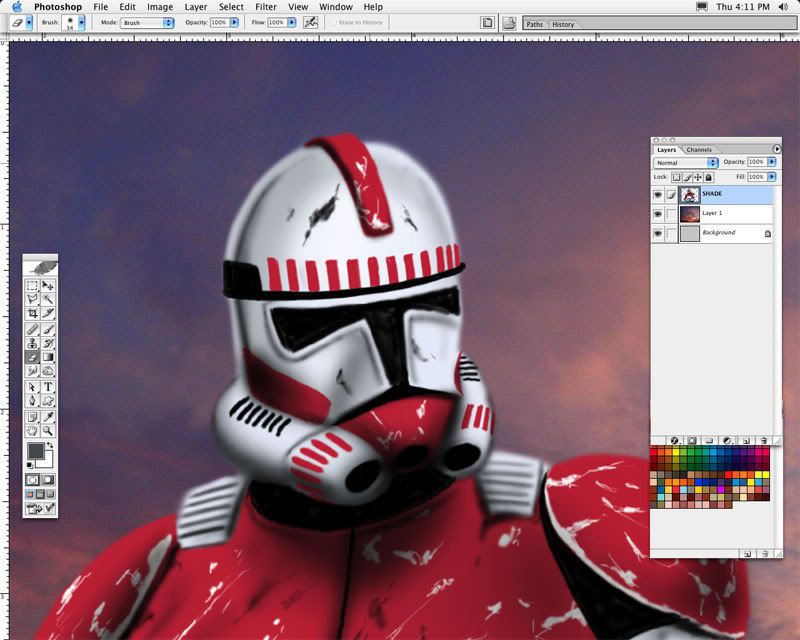Open the Layers panel options menu
This screenshot has height=640, width=800.
click(777, 149)
